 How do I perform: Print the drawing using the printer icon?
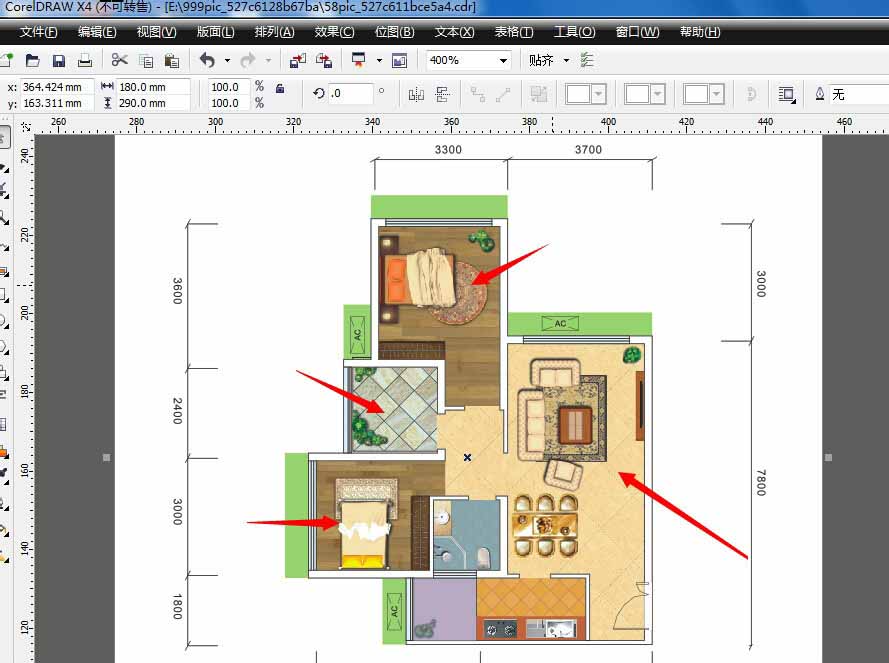(x=84, y=60)
